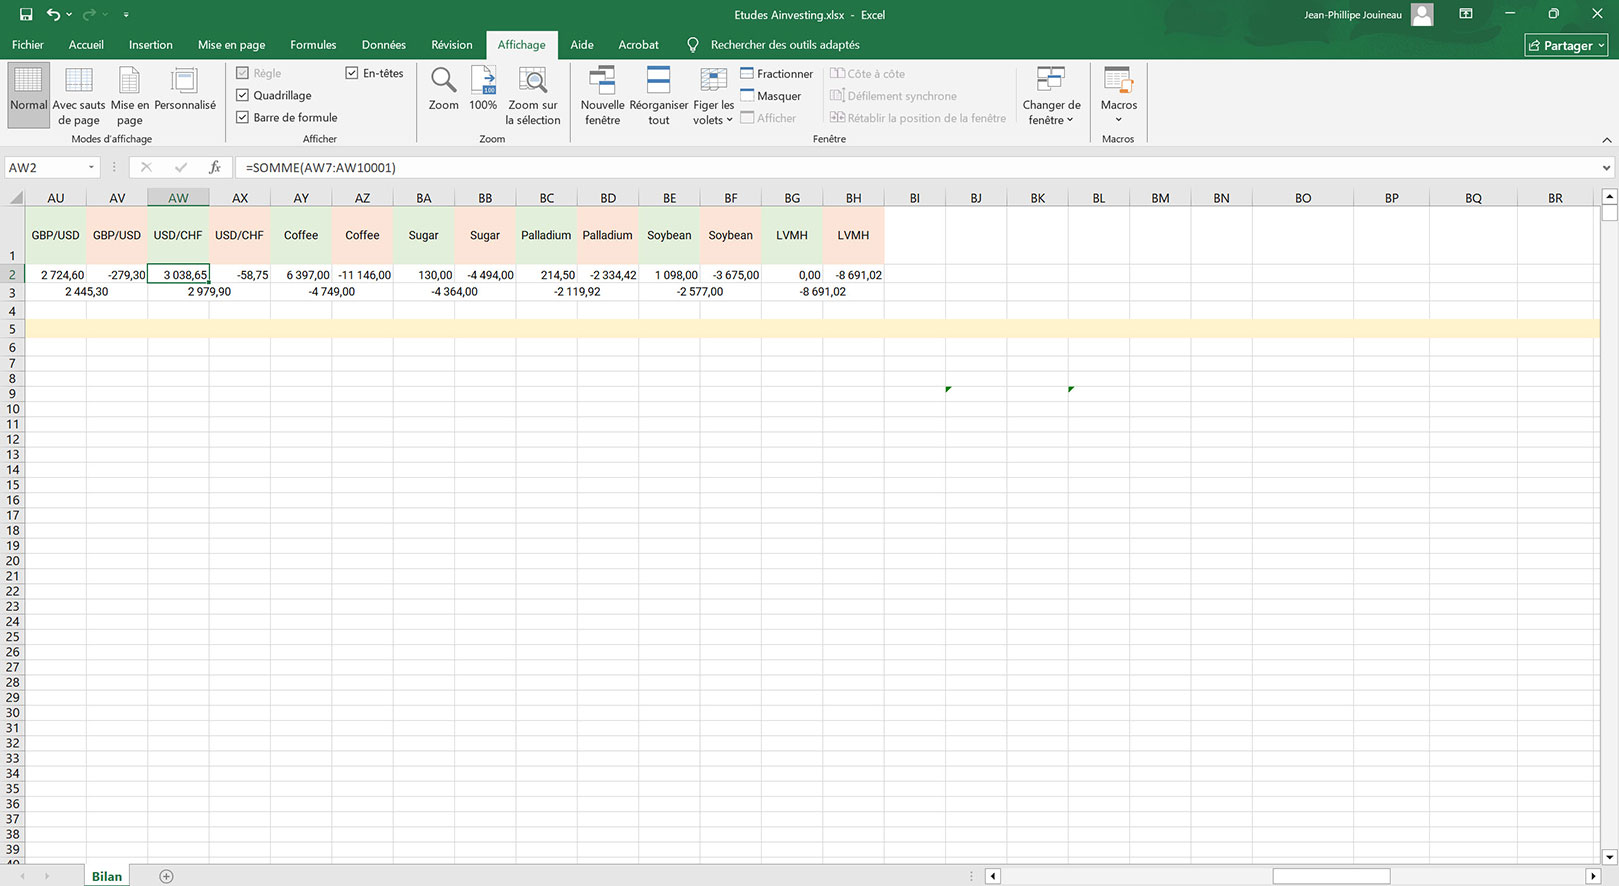Open Changer de fenêtre dropdown
Image resolution: width=1619 pixels, height=886 pixels.
tap(1051, 96)
